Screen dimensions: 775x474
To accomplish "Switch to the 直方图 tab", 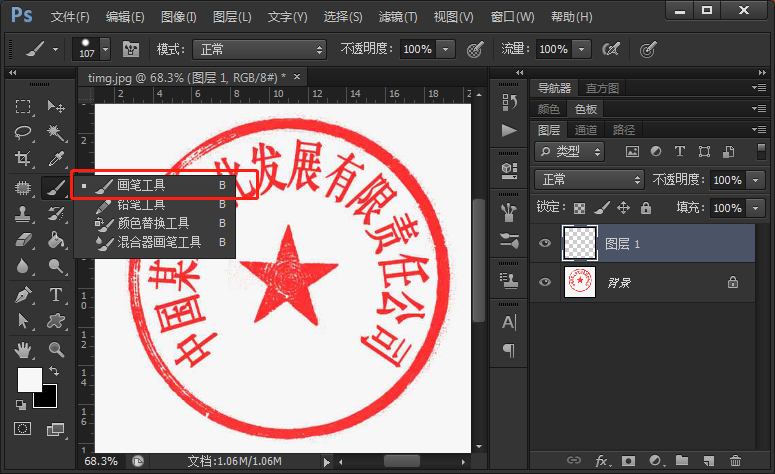I will click(602, 88).
